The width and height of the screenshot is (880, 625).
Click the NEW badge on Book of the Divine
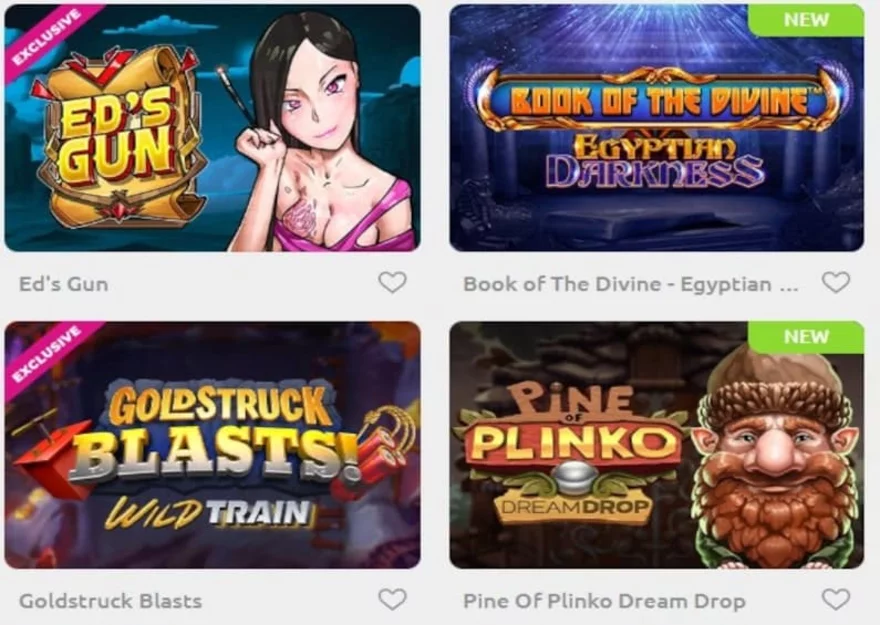[806, 20]
